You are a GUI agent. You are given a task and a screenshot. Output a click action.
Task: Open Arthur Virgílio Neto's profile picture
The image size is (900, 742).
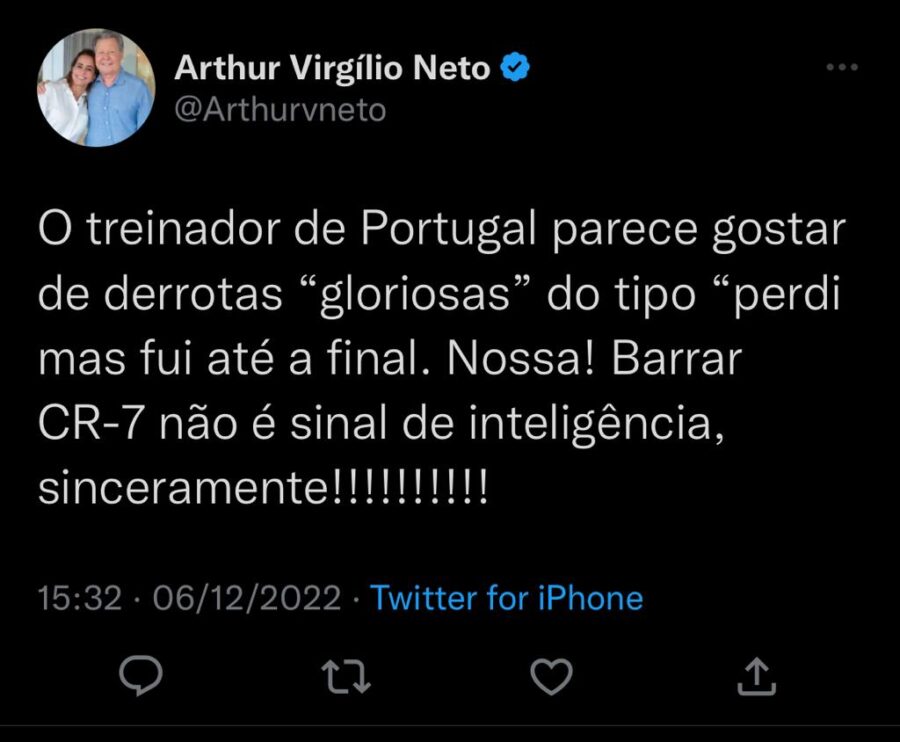[x=96, y=88]
